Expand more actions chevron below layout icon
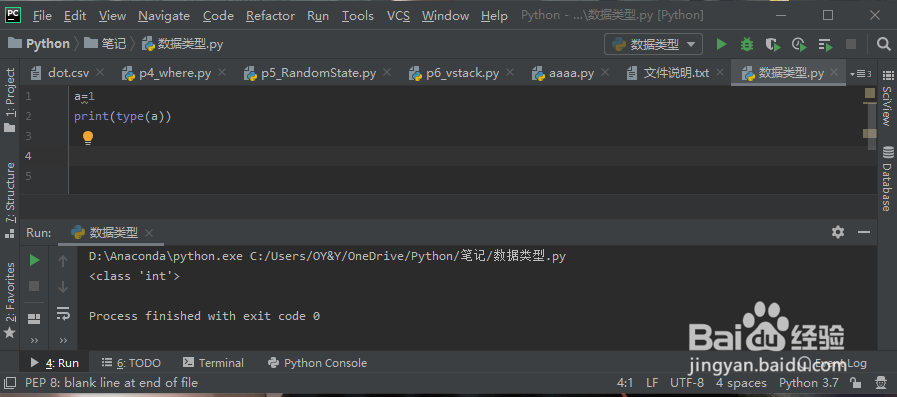Screen dimensions: 897x397 34,340
